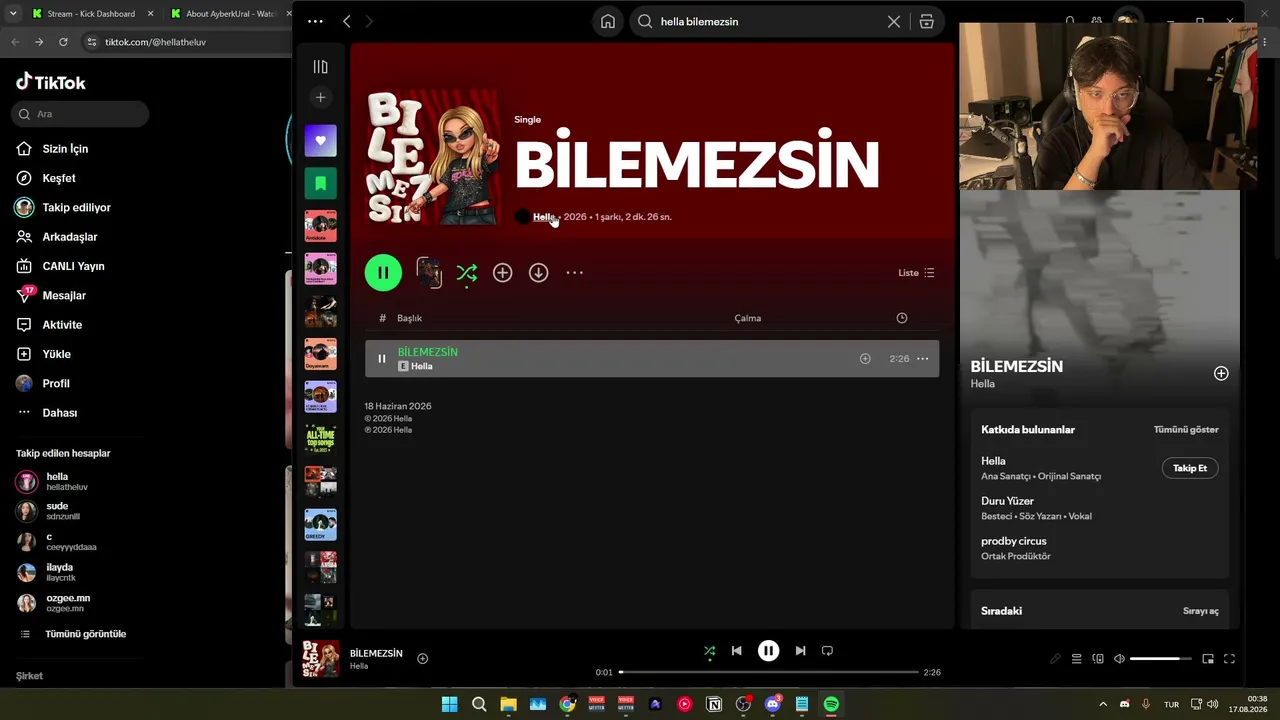Open File Explorer from taskbar
1280x720 pixels.
coord(508,704)
